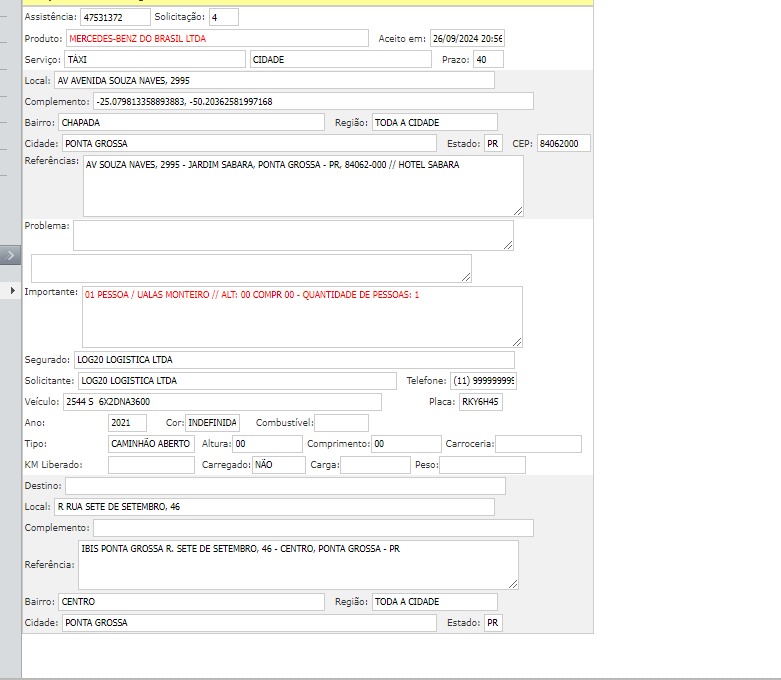
Task: Click the Estado field next to CEP
Action: (x=493, y=143)
